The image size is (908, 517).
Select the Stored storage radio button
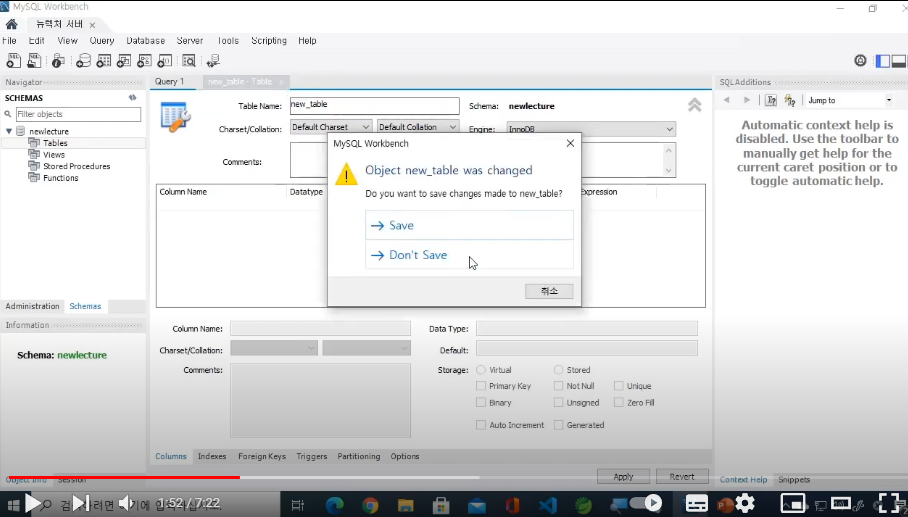[x=558, y=369]
